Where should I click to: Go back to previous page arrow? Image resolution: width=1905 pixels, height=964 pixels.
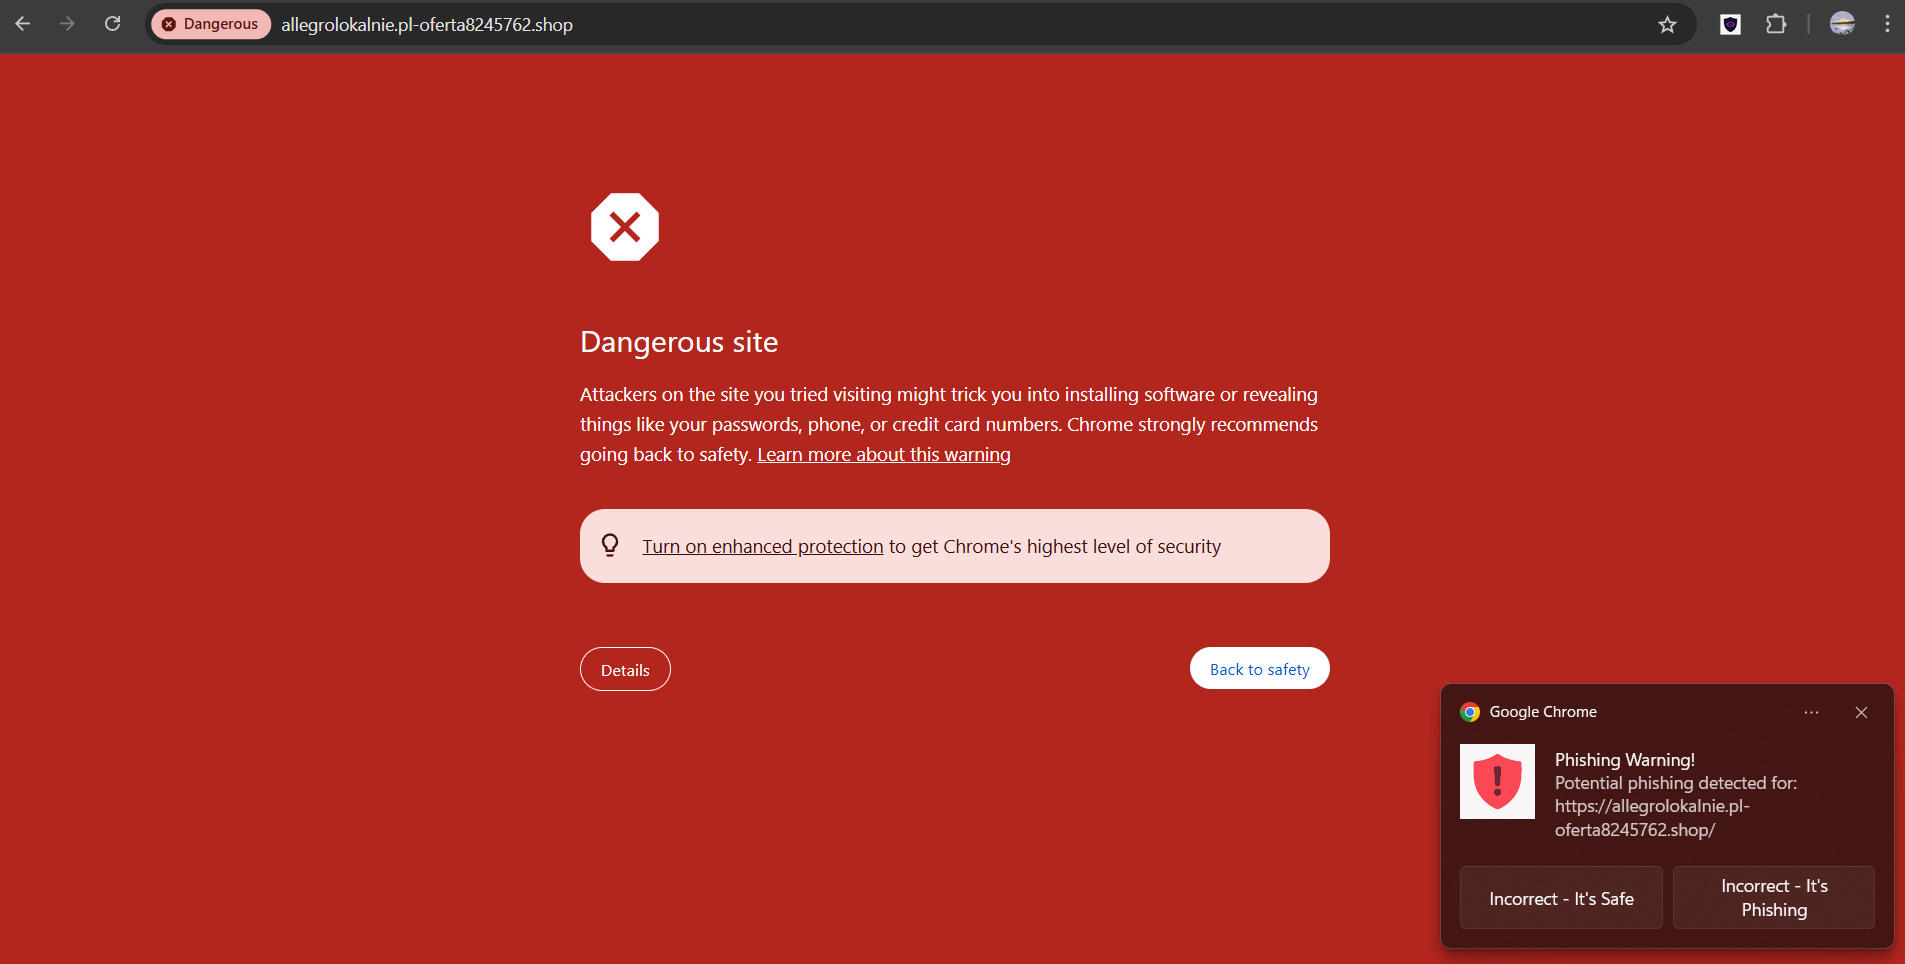point(23,24)
